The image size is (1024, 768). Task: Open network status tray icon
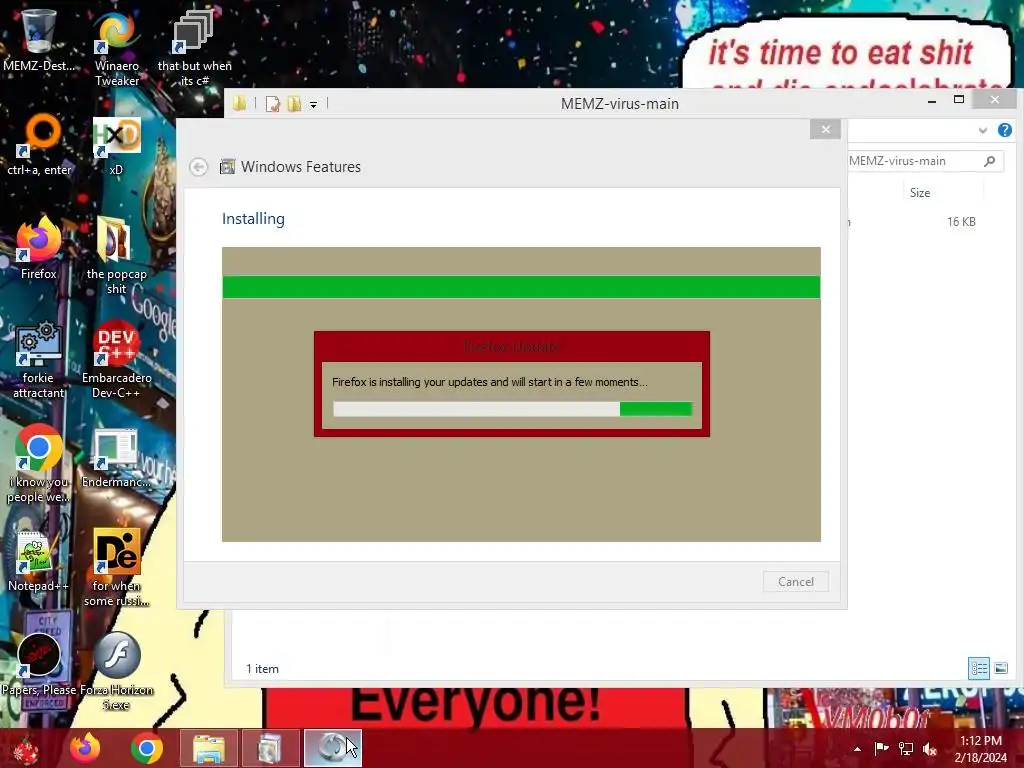tap(906, 748)
